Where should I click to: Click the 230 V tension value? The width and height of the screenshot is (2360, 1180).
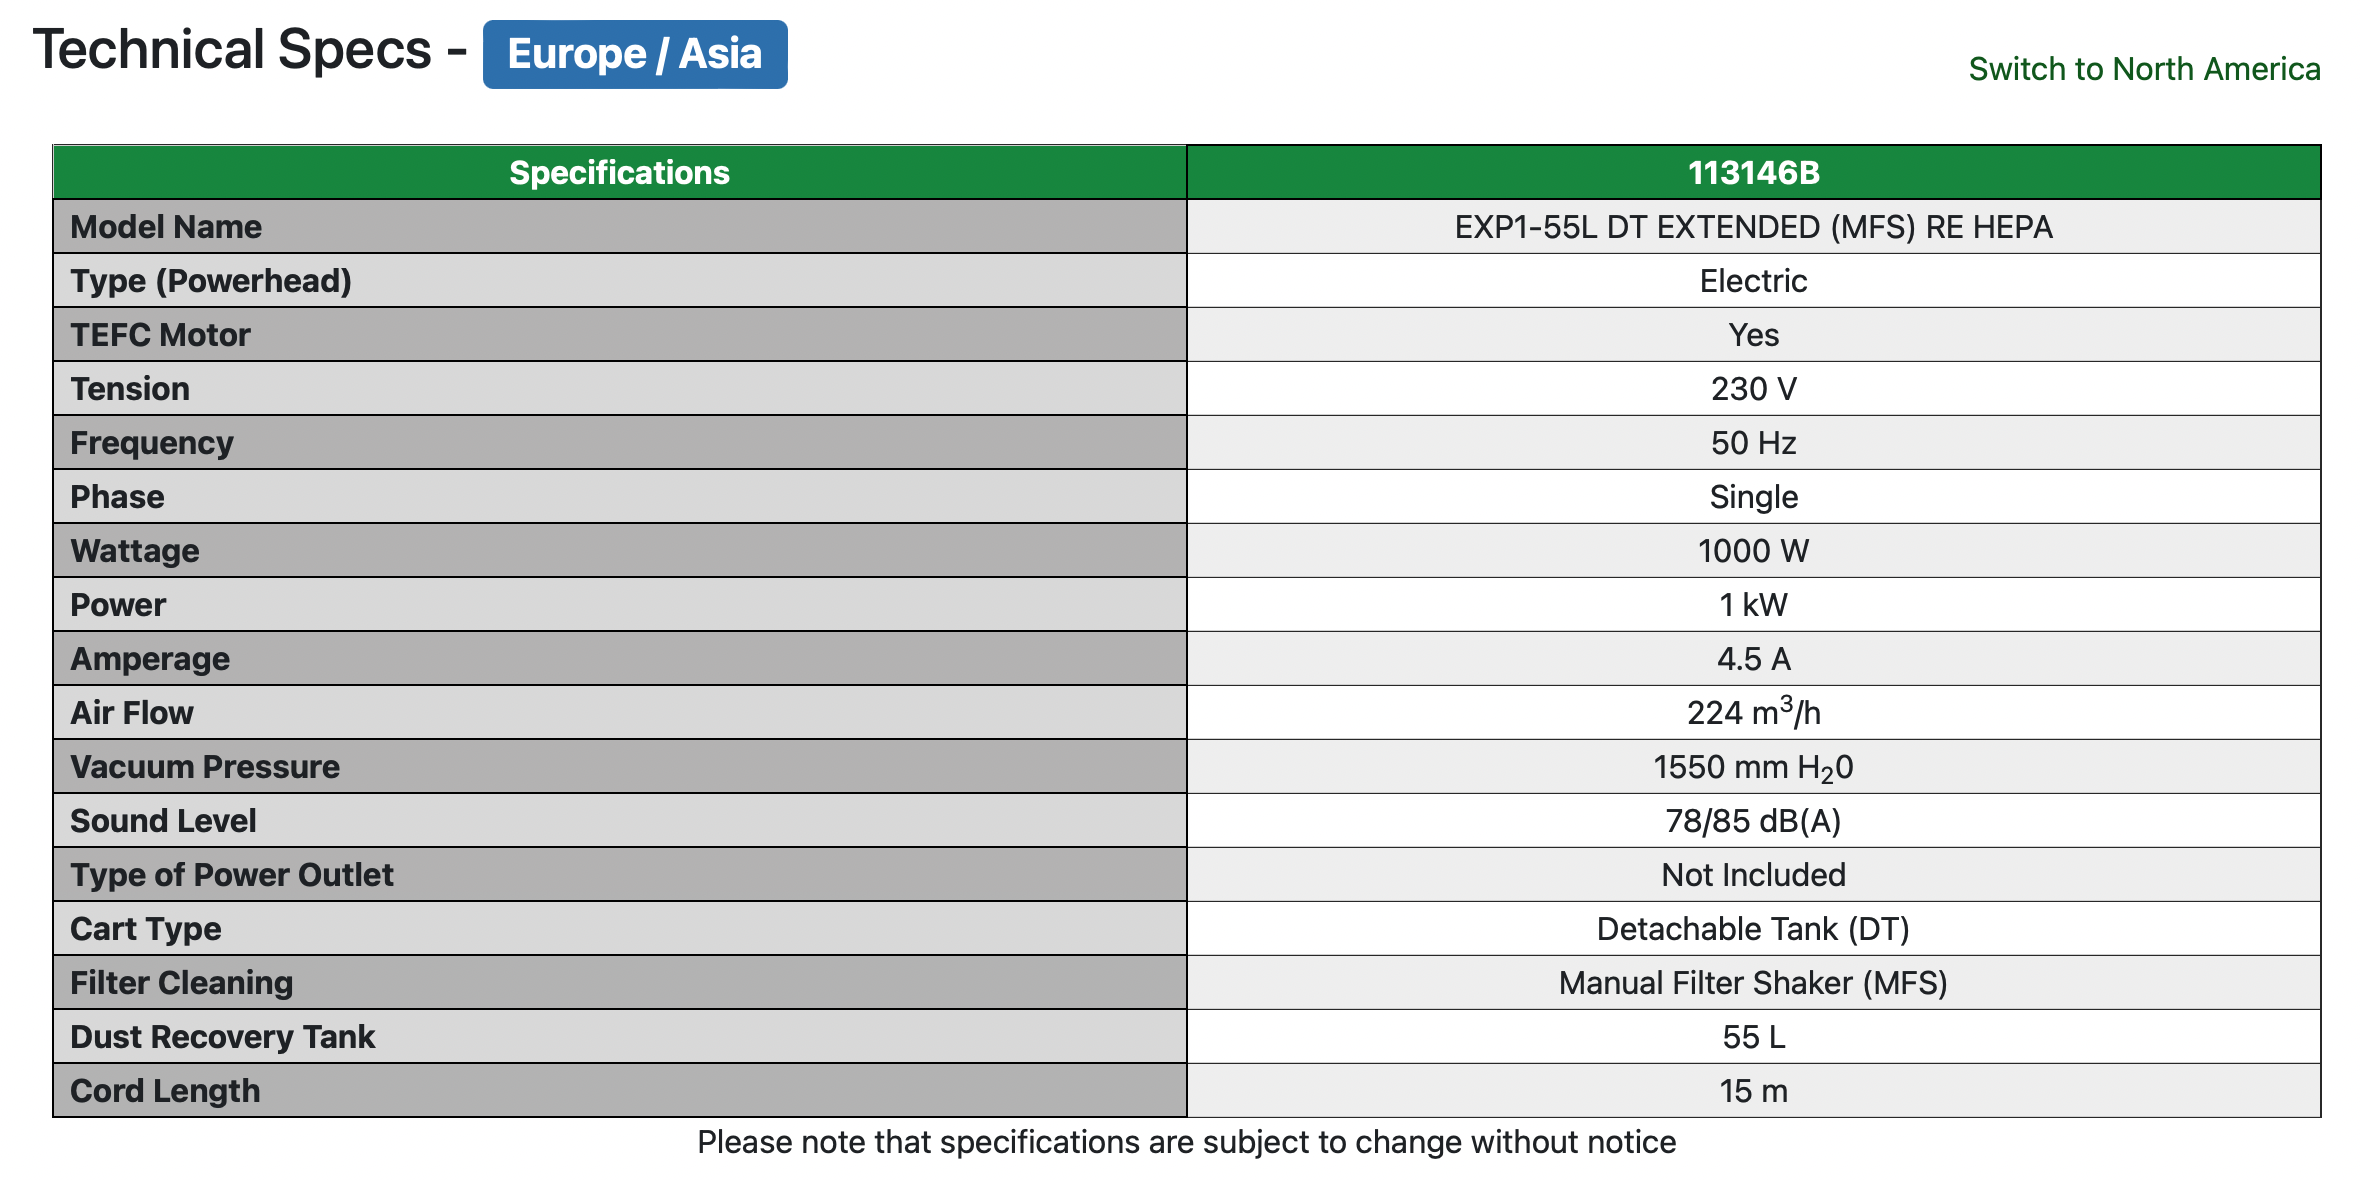coord(1753,389)
